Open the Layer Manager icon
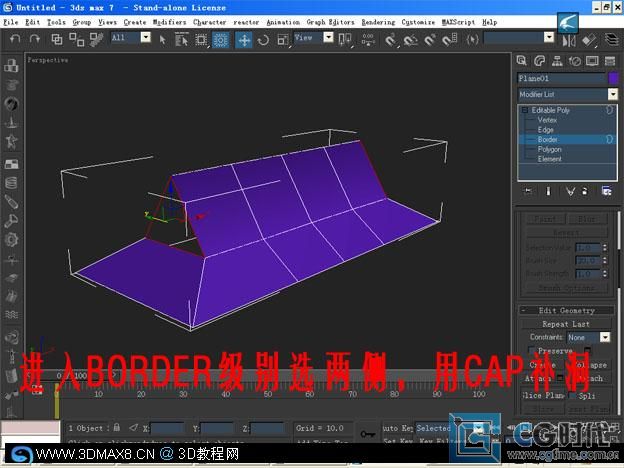 point(611,39)
